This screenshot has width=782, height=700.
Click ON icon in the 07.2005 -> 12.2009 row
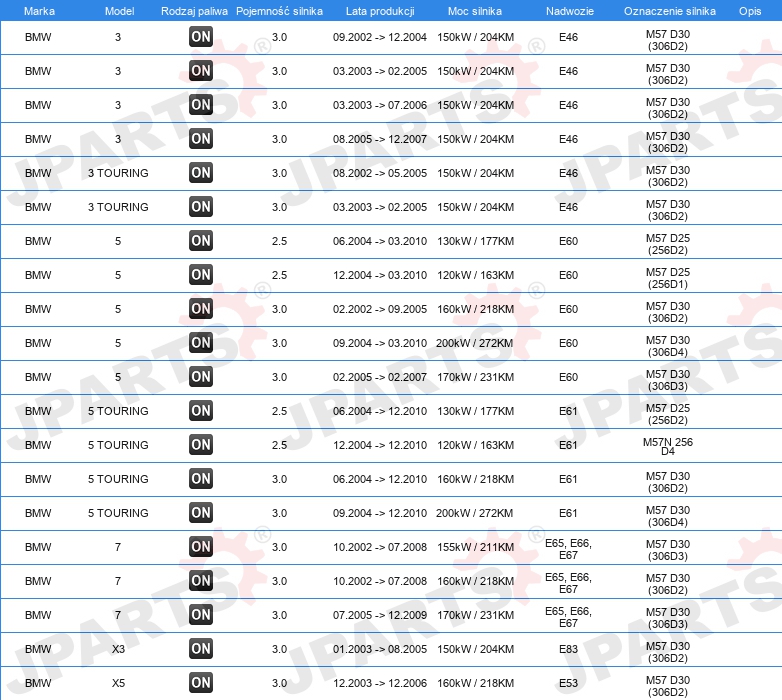point(201,615)
